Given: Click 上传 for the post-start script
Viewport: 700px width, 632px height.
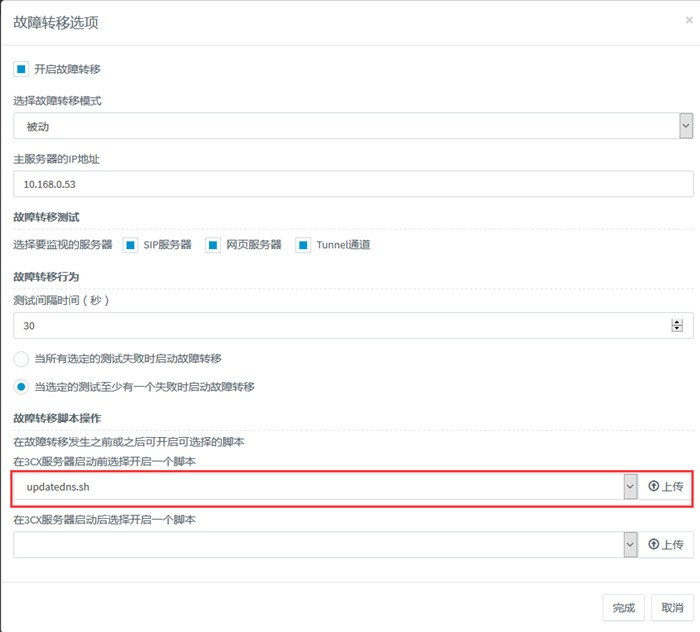Looking at the screenshot, I should click(x=666, y=545).
